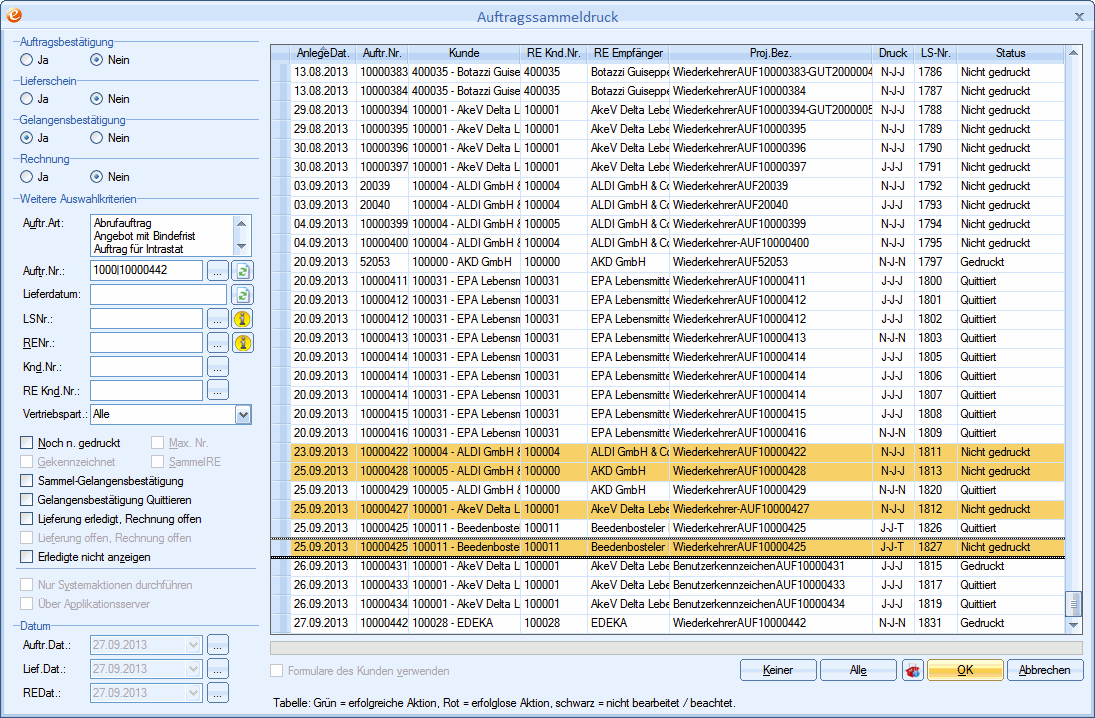Select Ja for Lieferschein

point(27,99)
